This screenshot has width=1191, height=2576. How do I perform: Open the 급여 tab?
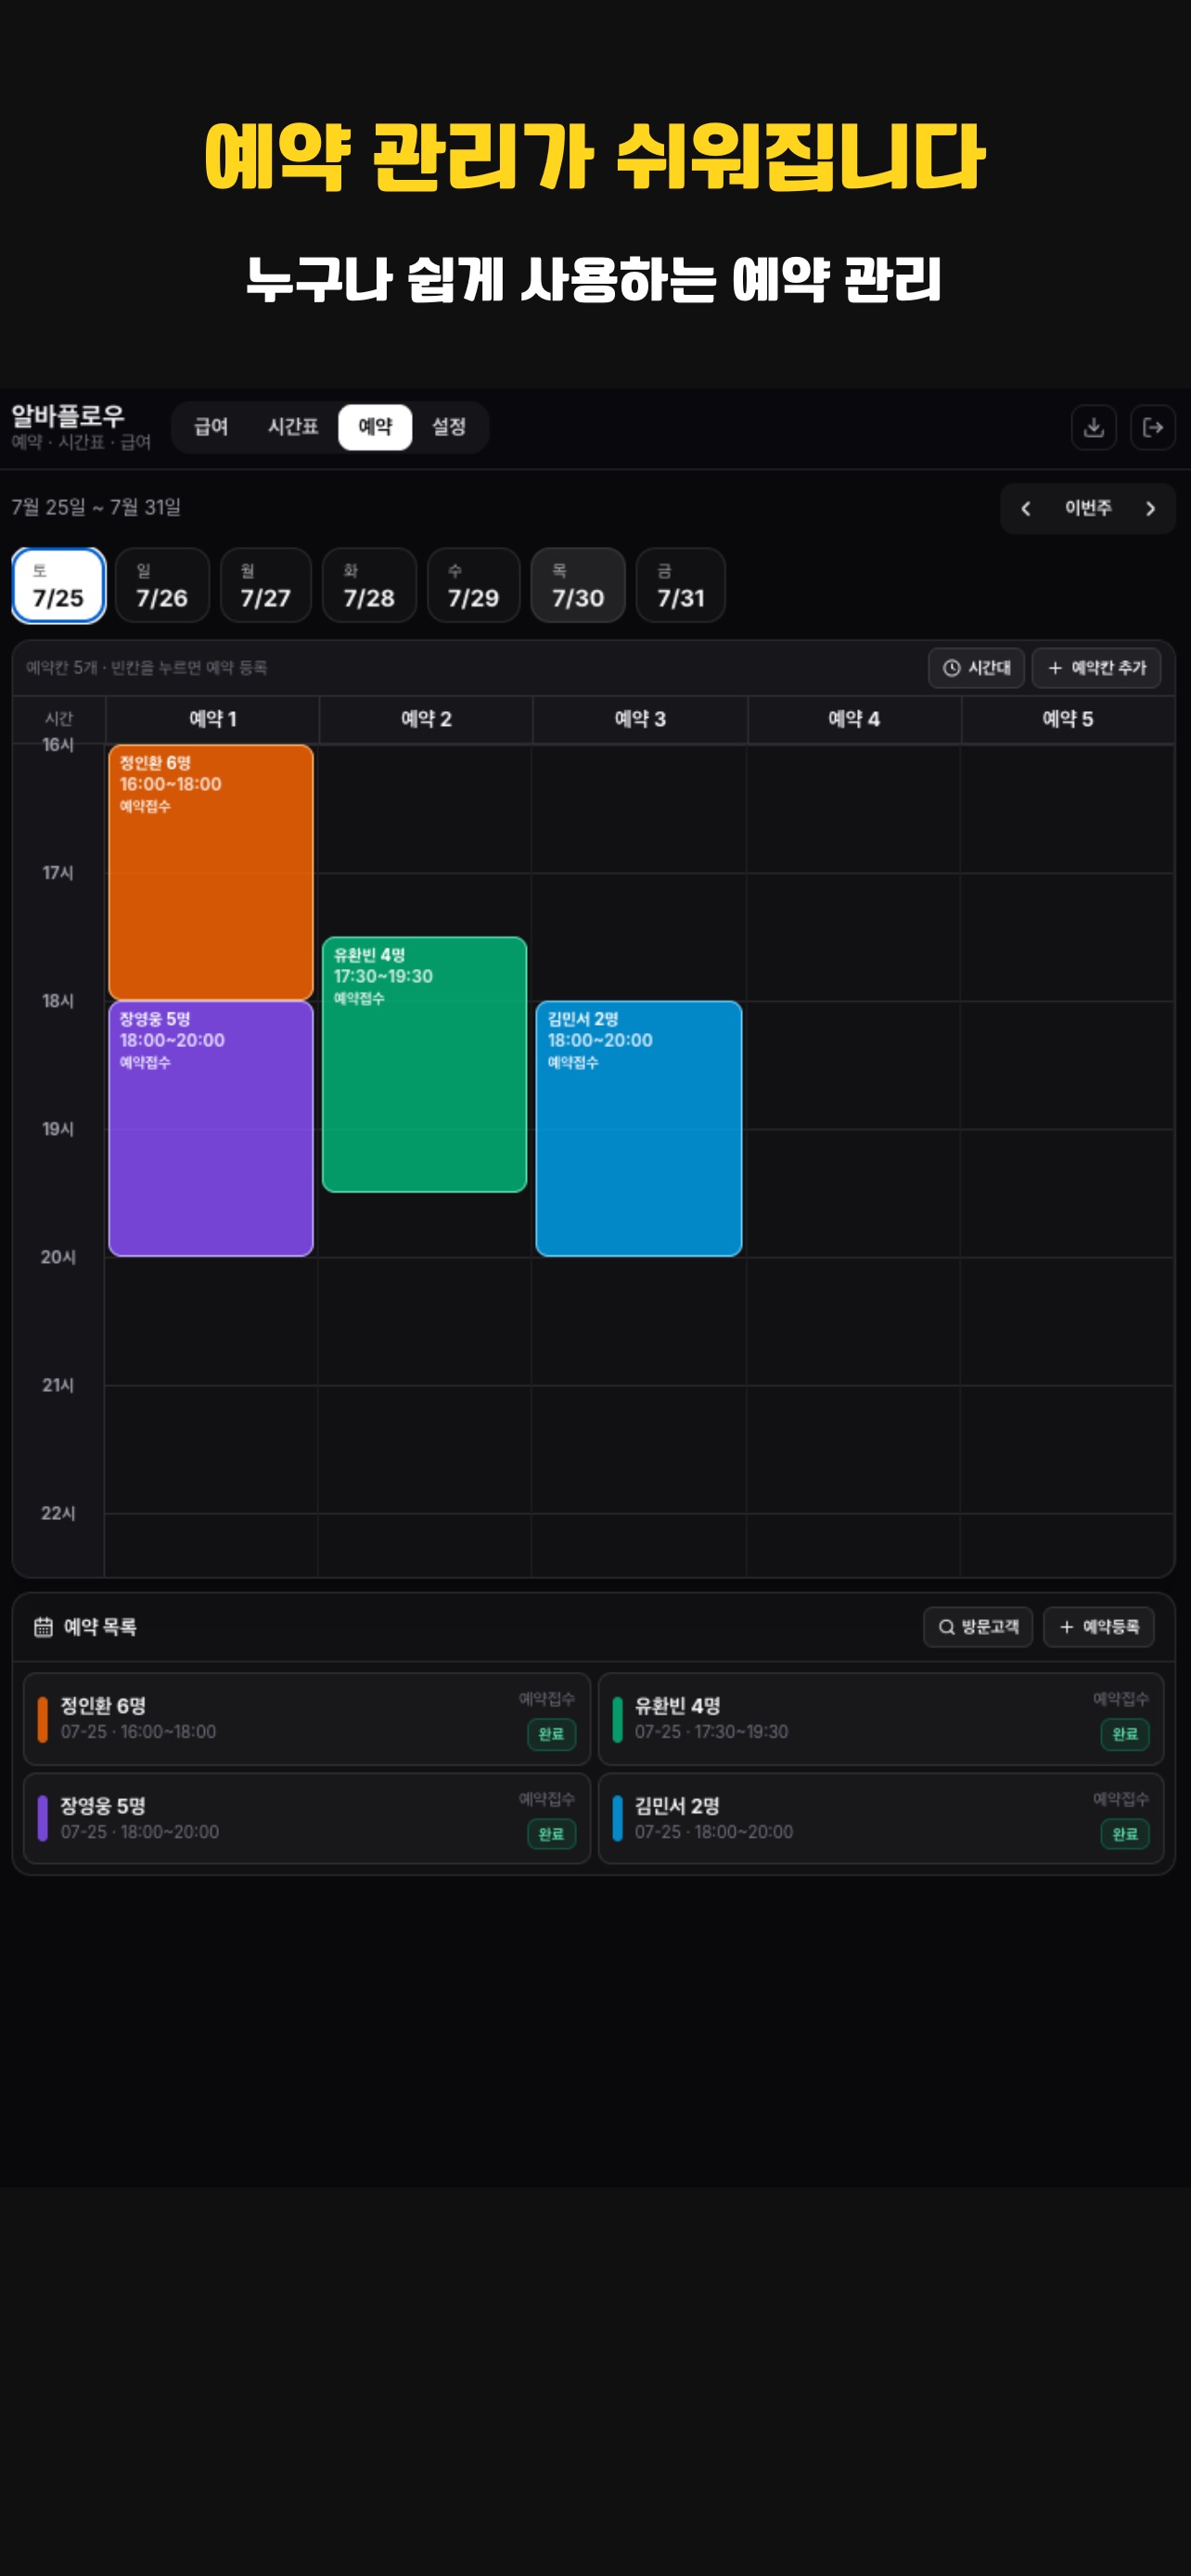click(x=211, y=427)
